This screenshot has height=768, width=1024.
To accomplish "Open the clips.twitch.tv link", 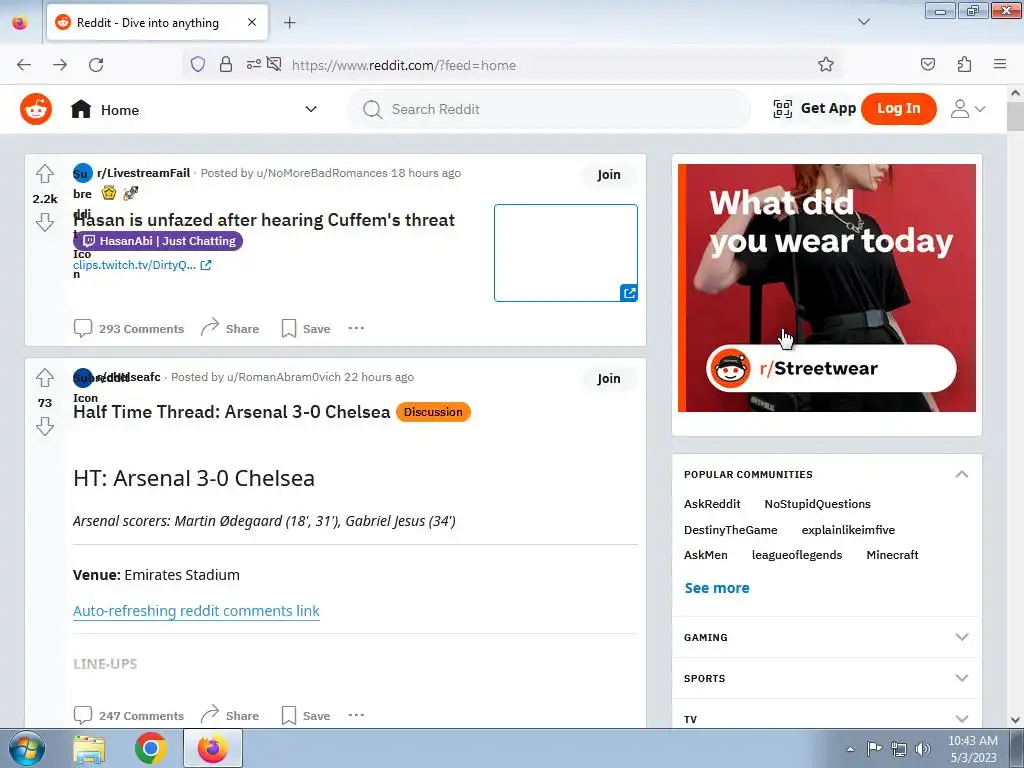I will point(142,265).
